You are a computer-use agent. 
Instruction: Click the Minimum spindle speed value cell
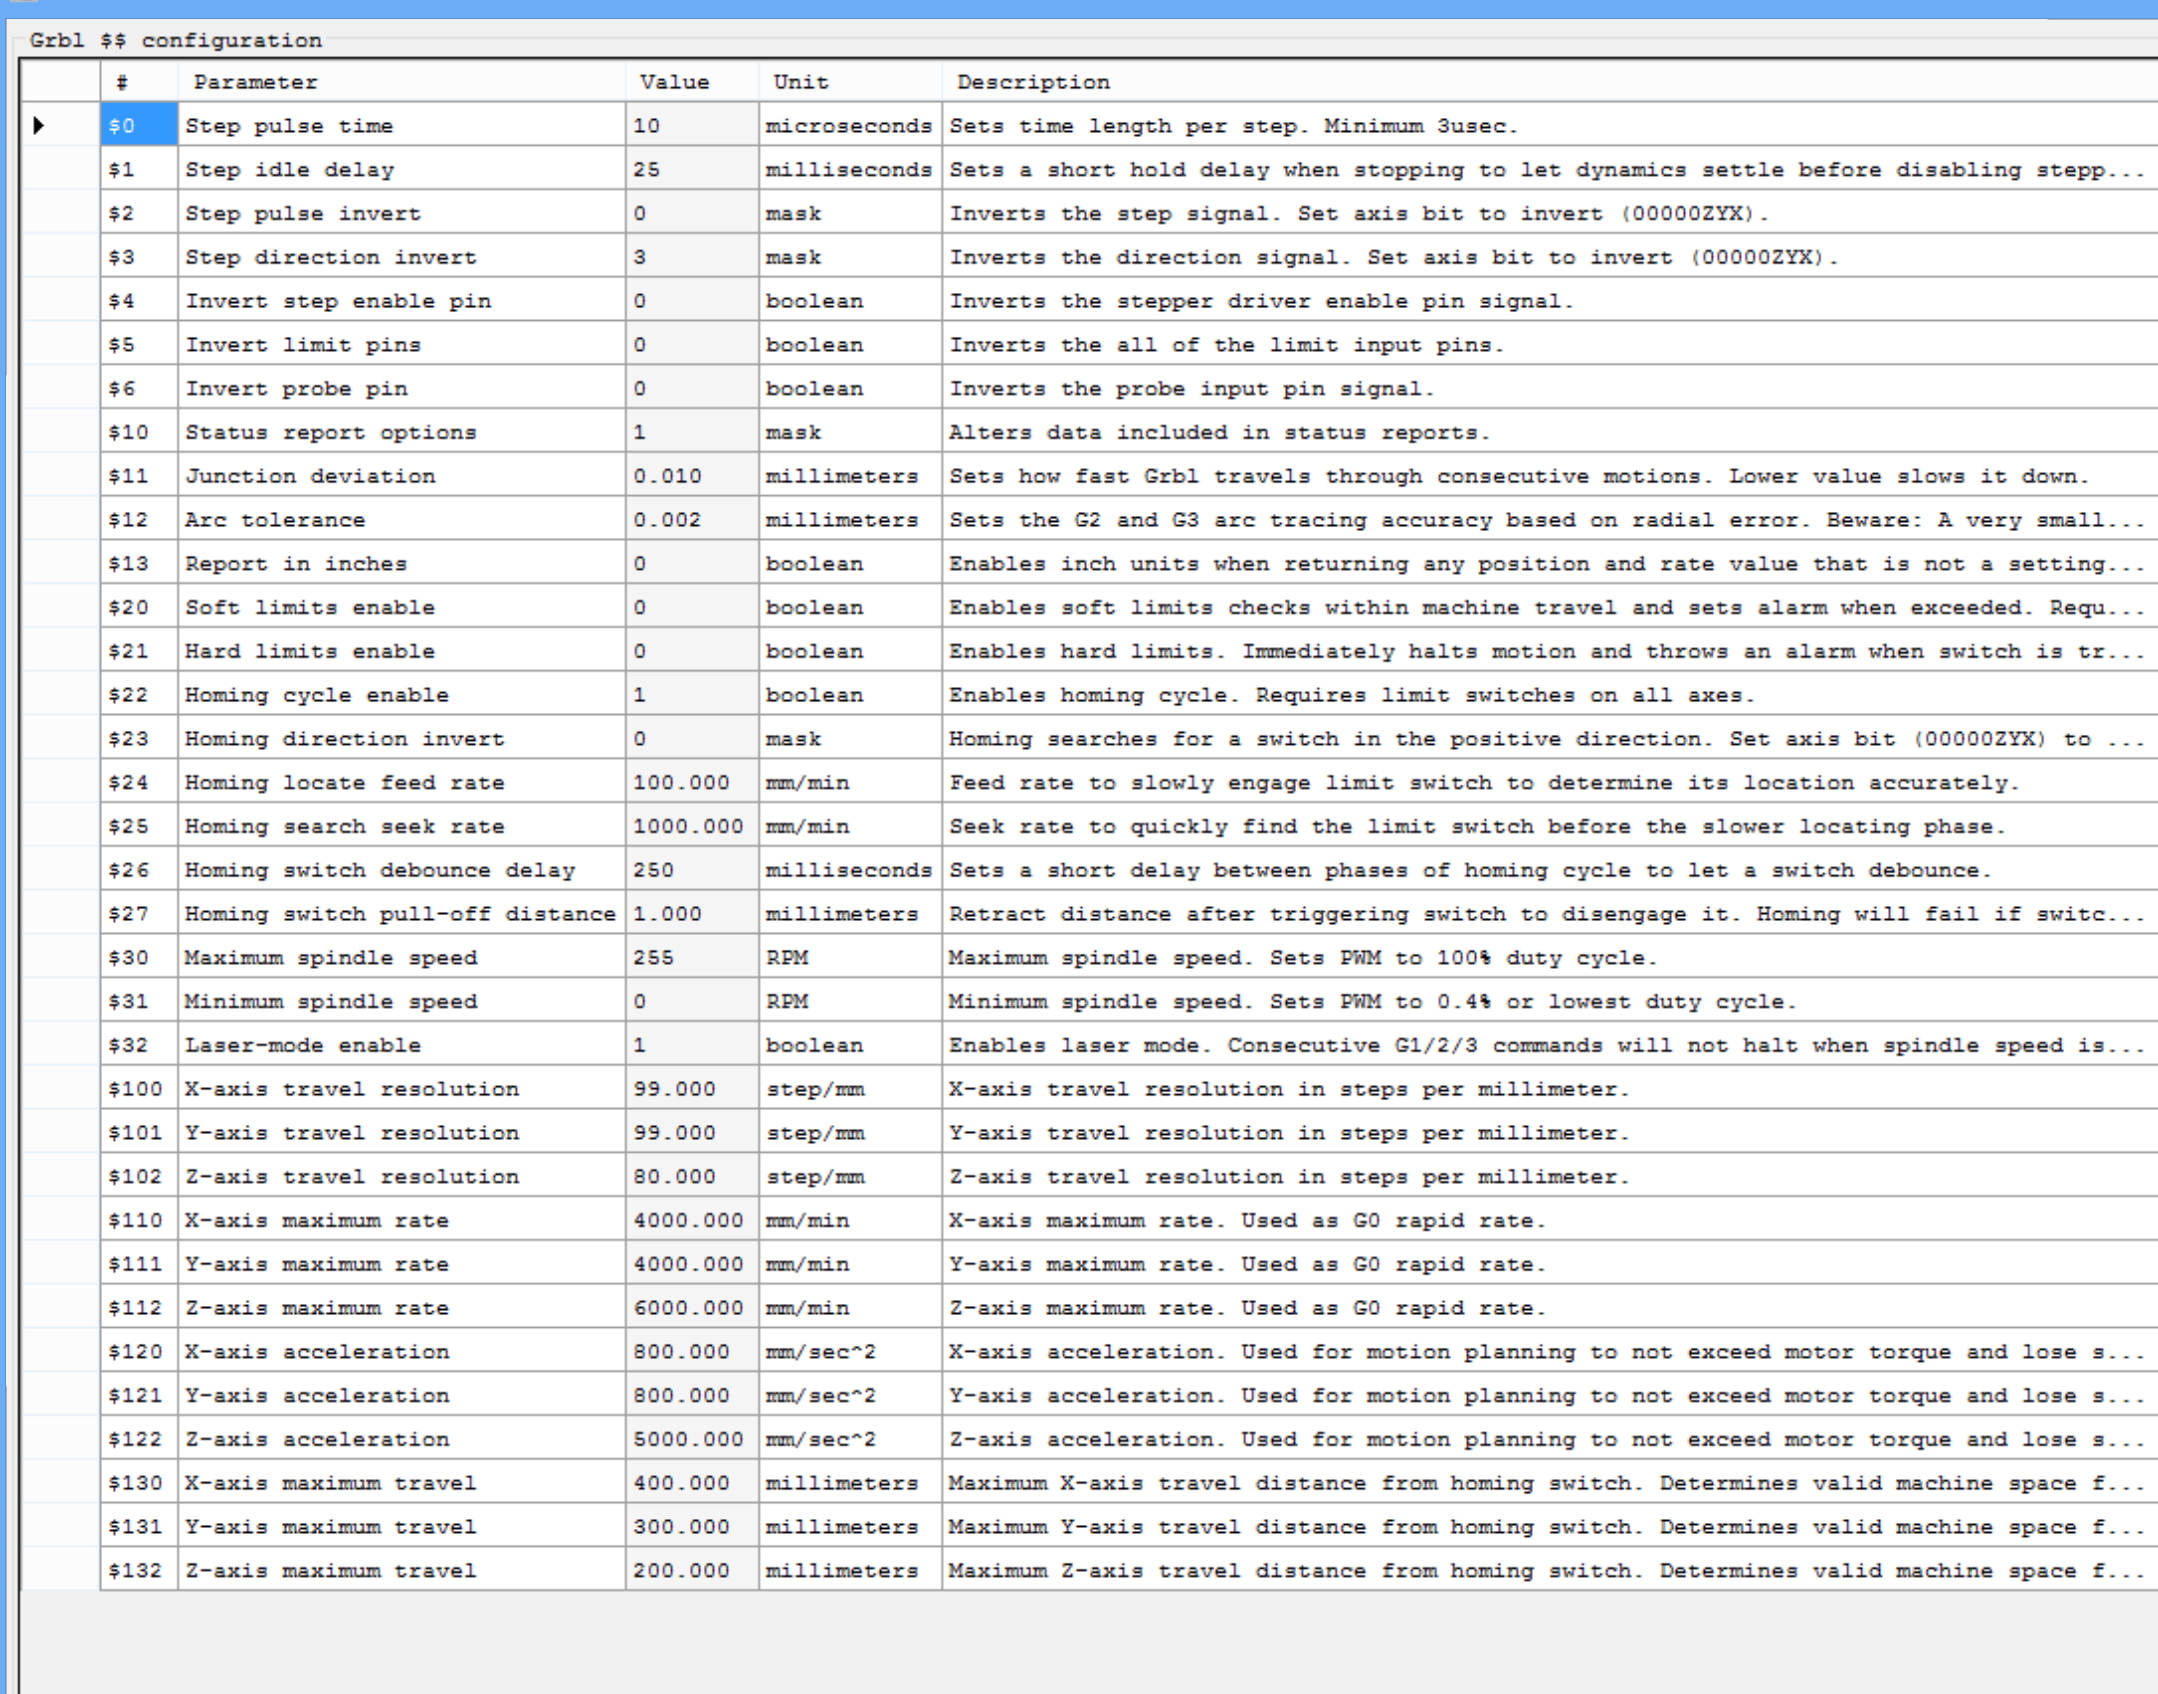pos(692,1002)
